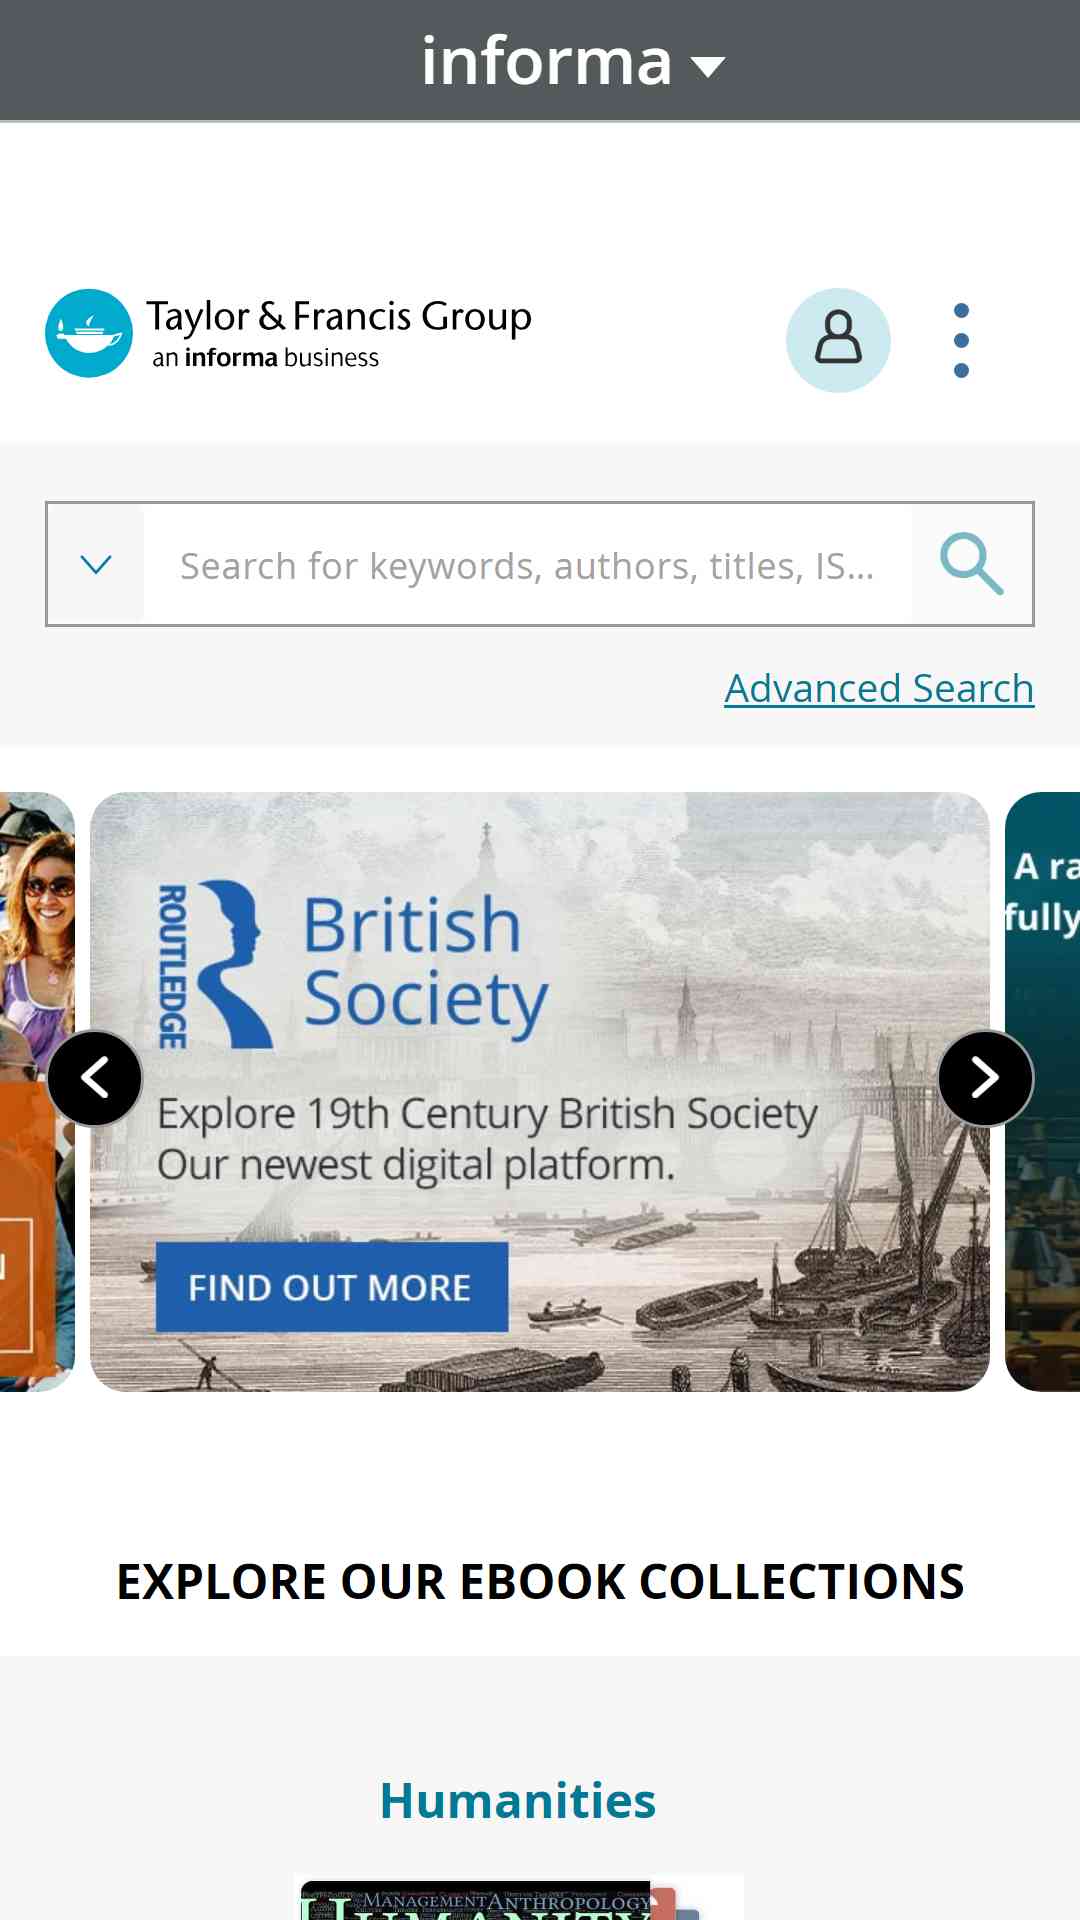This screenshot has height=1920, width=1080.
Task: Click the partially visible right carousel slide
Action: [1042, 1091]
